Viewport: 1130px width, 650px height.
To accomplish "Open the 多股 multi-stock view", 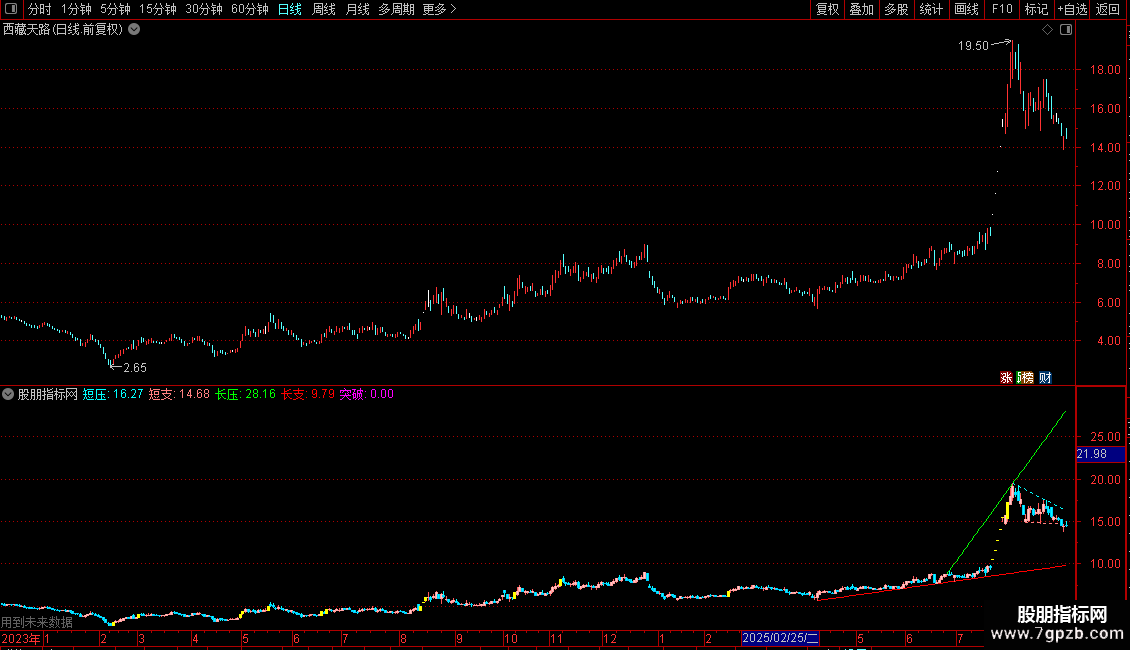I will point(896,9).
